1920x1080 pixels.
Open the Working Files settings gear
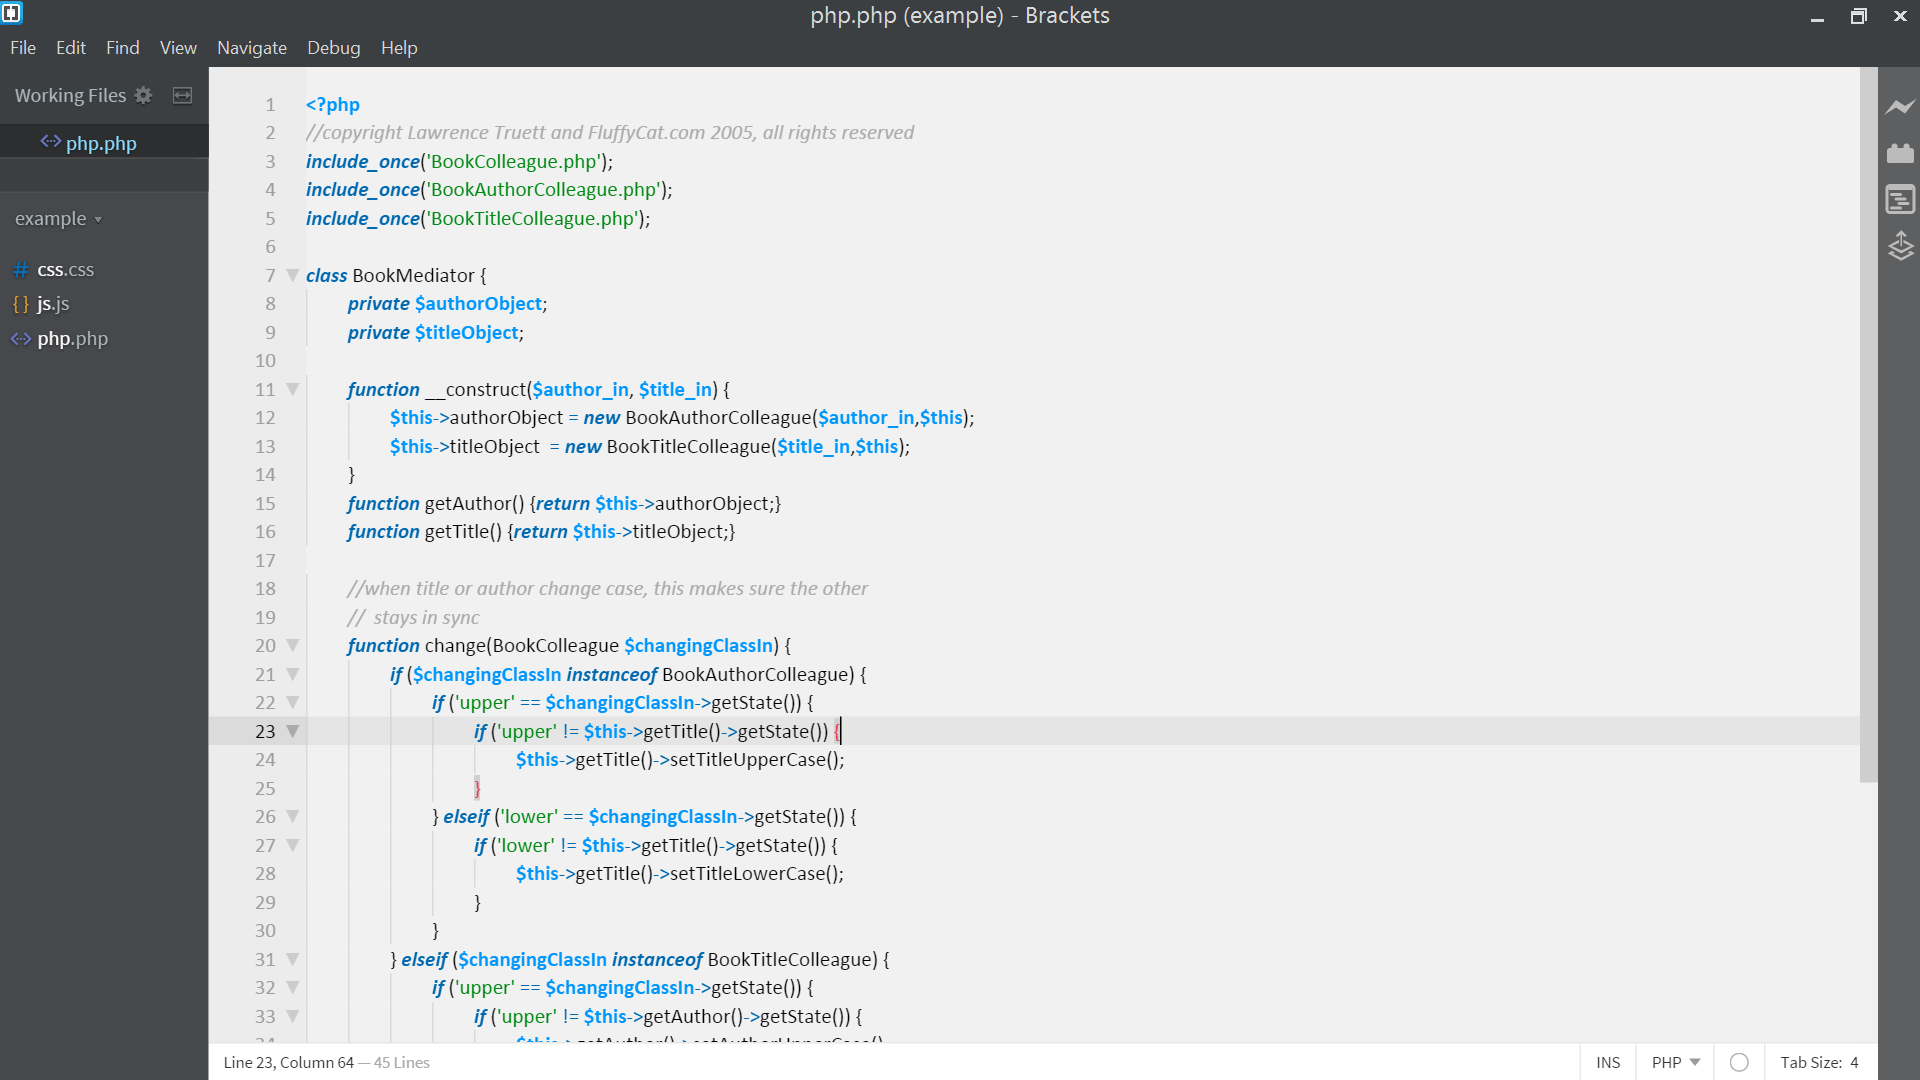coord(143,95)
